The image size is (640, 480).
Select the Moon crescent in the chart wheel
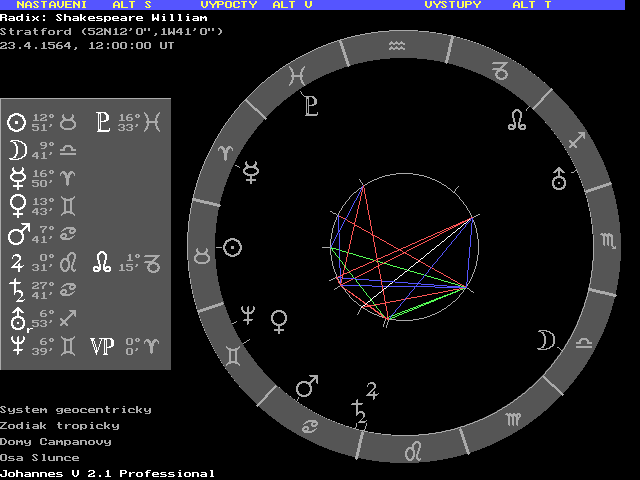click(545, 340)
